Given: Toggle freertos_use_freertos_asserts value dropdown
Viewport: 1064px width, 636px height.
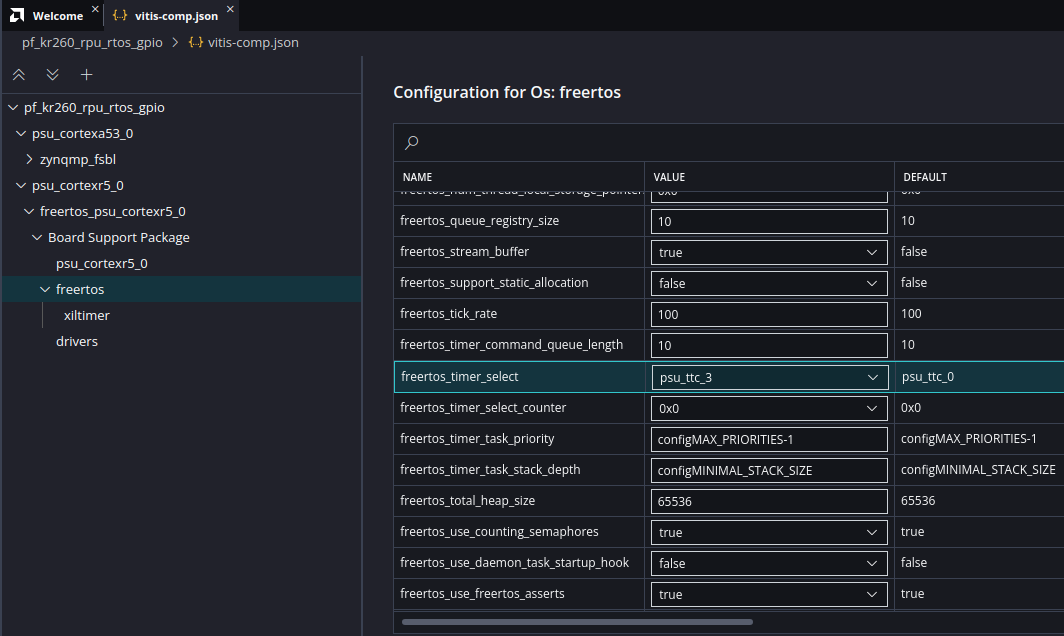Looking at the screenshot, I should (769, 594).
